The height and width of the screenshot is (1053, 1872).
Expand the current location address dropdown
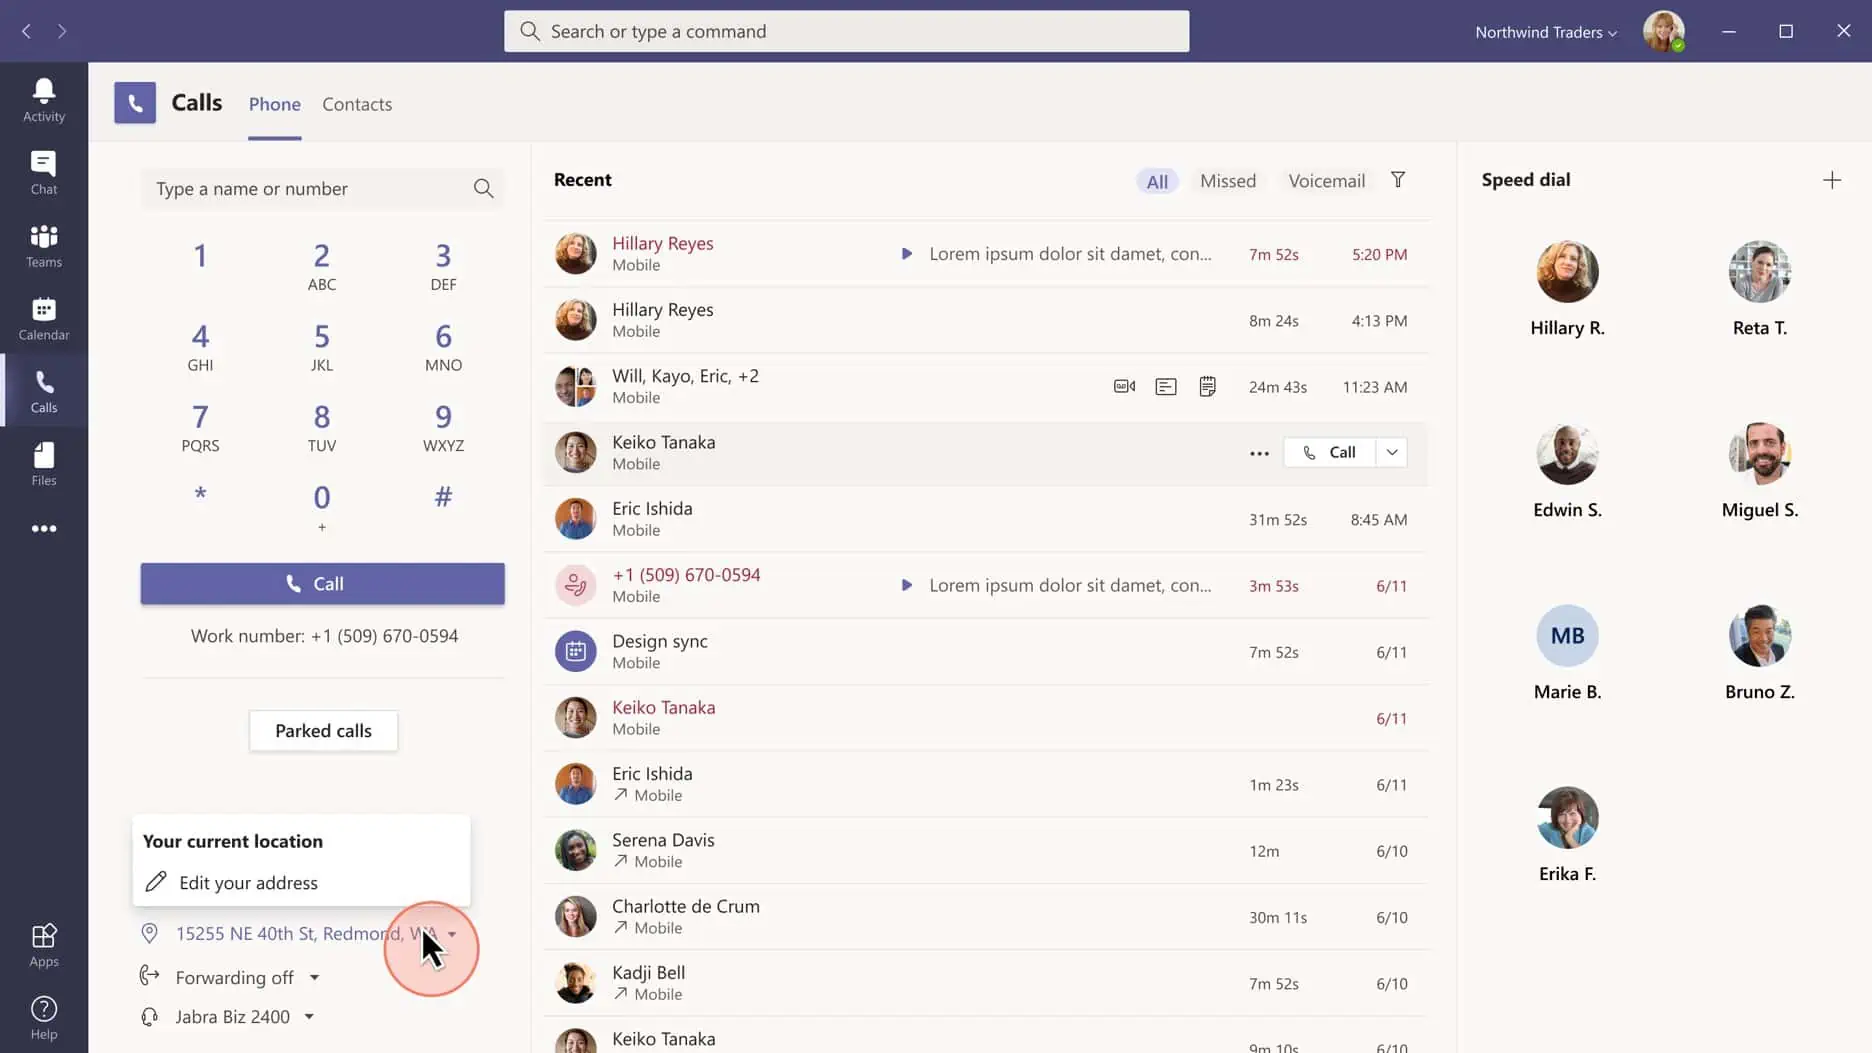[453, 934]
